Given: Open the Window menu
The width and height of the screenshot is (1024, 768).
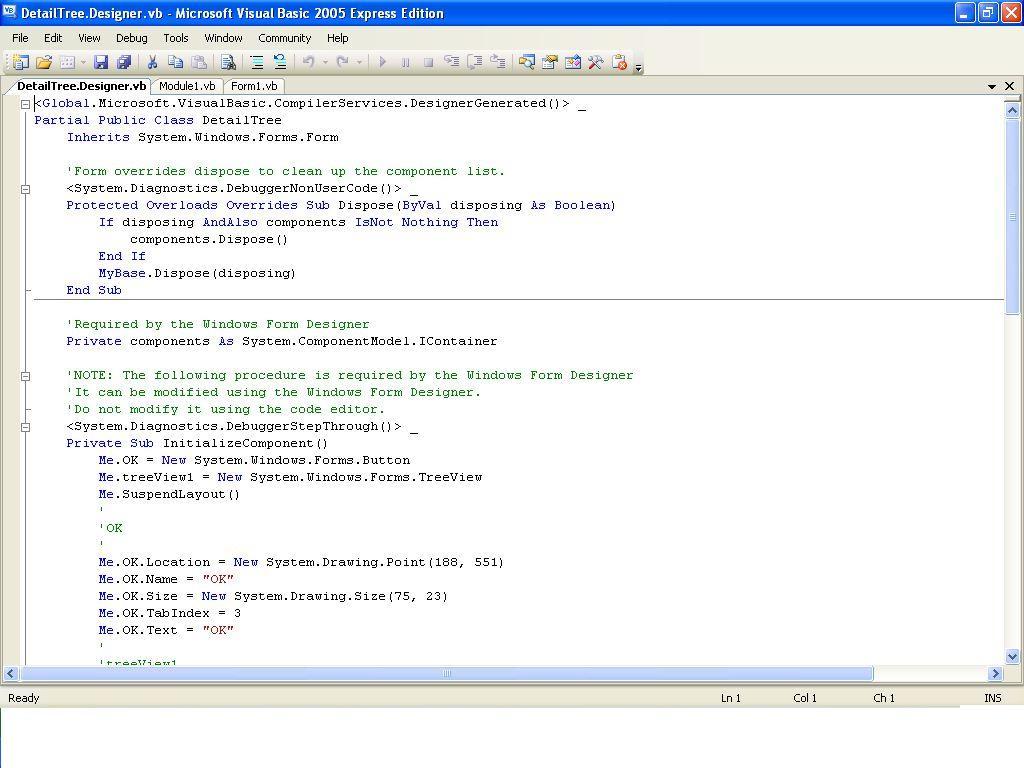Looking at the screenshot, I should coord(223,38).
